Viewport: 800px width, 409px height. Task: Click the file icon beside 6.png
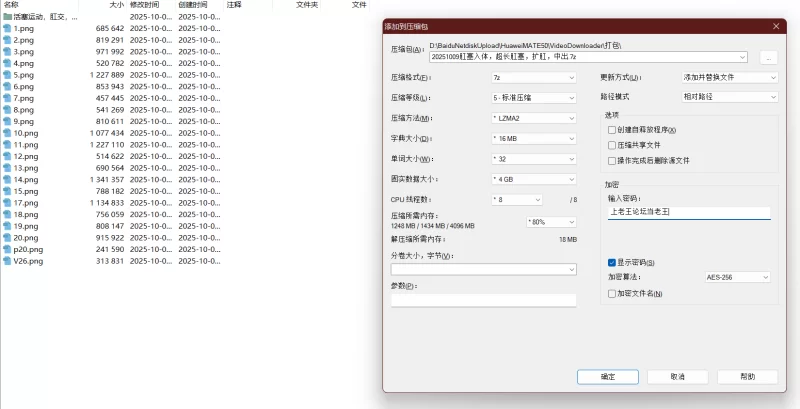click(x=7, y=87)
